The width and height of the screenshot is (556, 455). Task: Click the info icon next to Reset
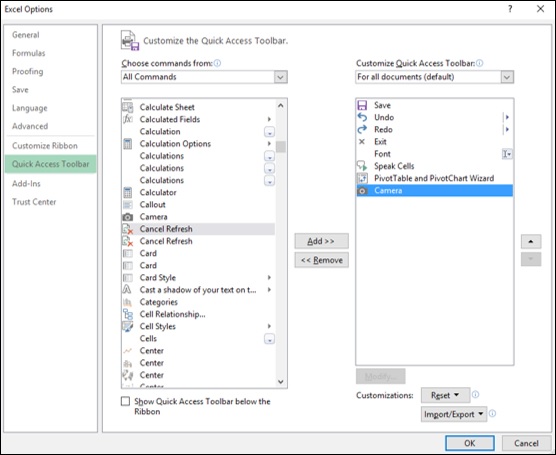[476, 394]
